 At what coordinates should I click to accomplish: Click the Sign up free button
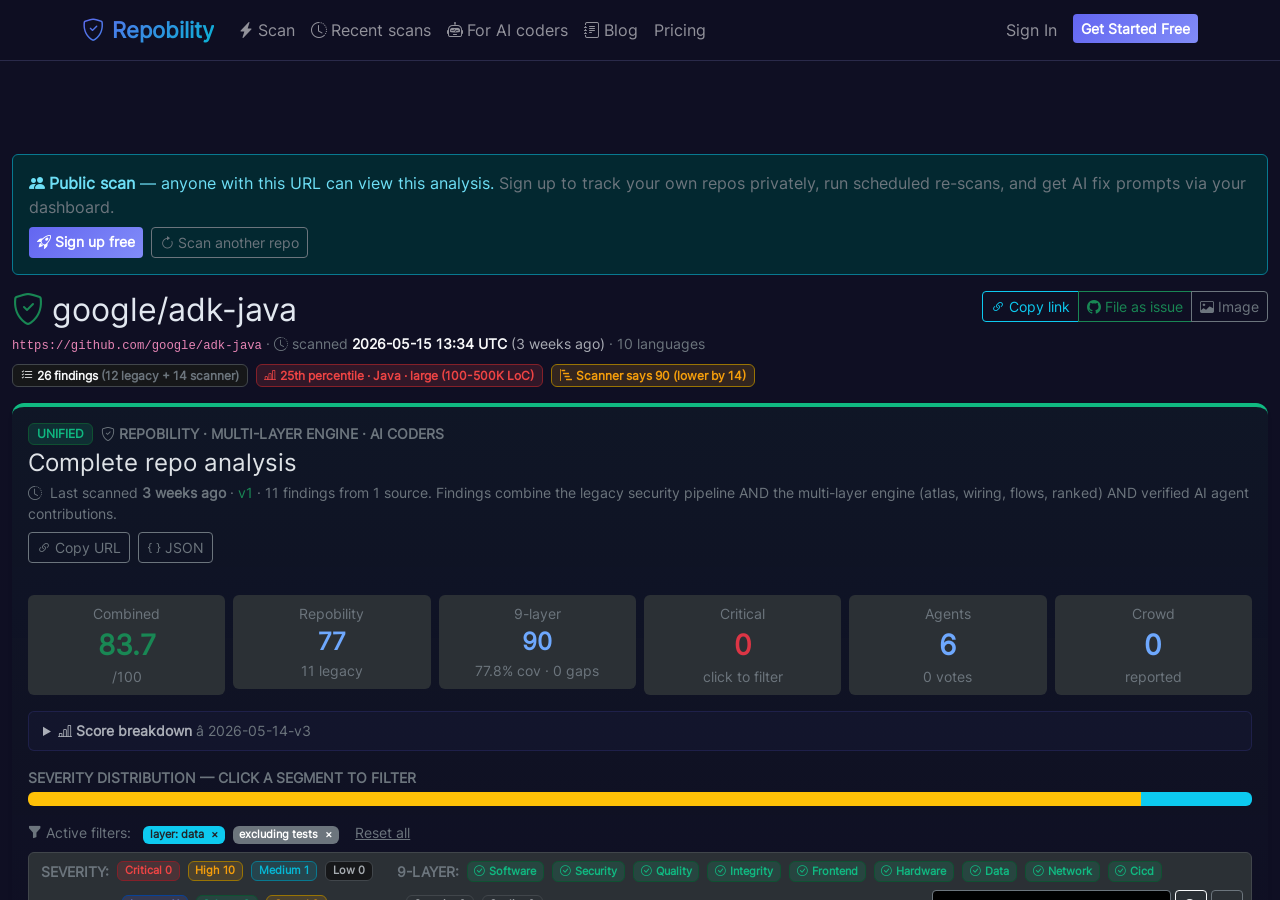pyautogui.click(x=86, y=242)
